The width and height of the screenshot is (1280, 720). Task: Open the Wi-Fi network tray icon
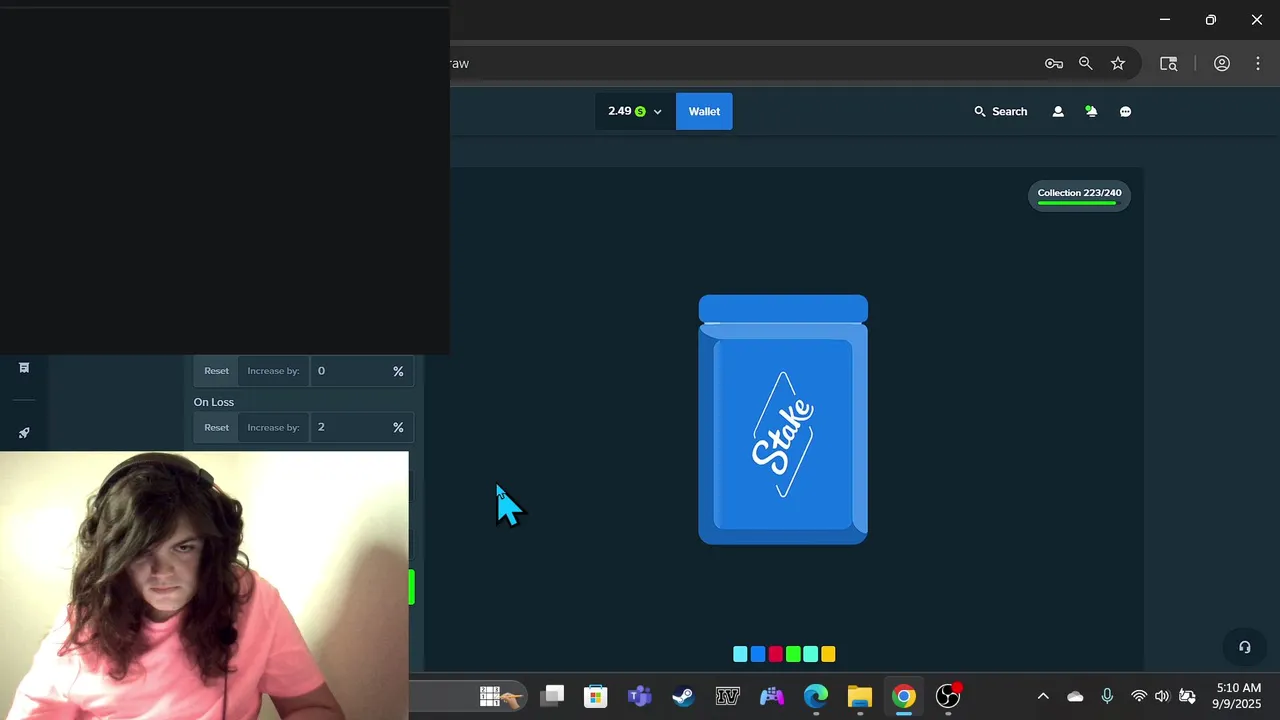[1139, 696]
